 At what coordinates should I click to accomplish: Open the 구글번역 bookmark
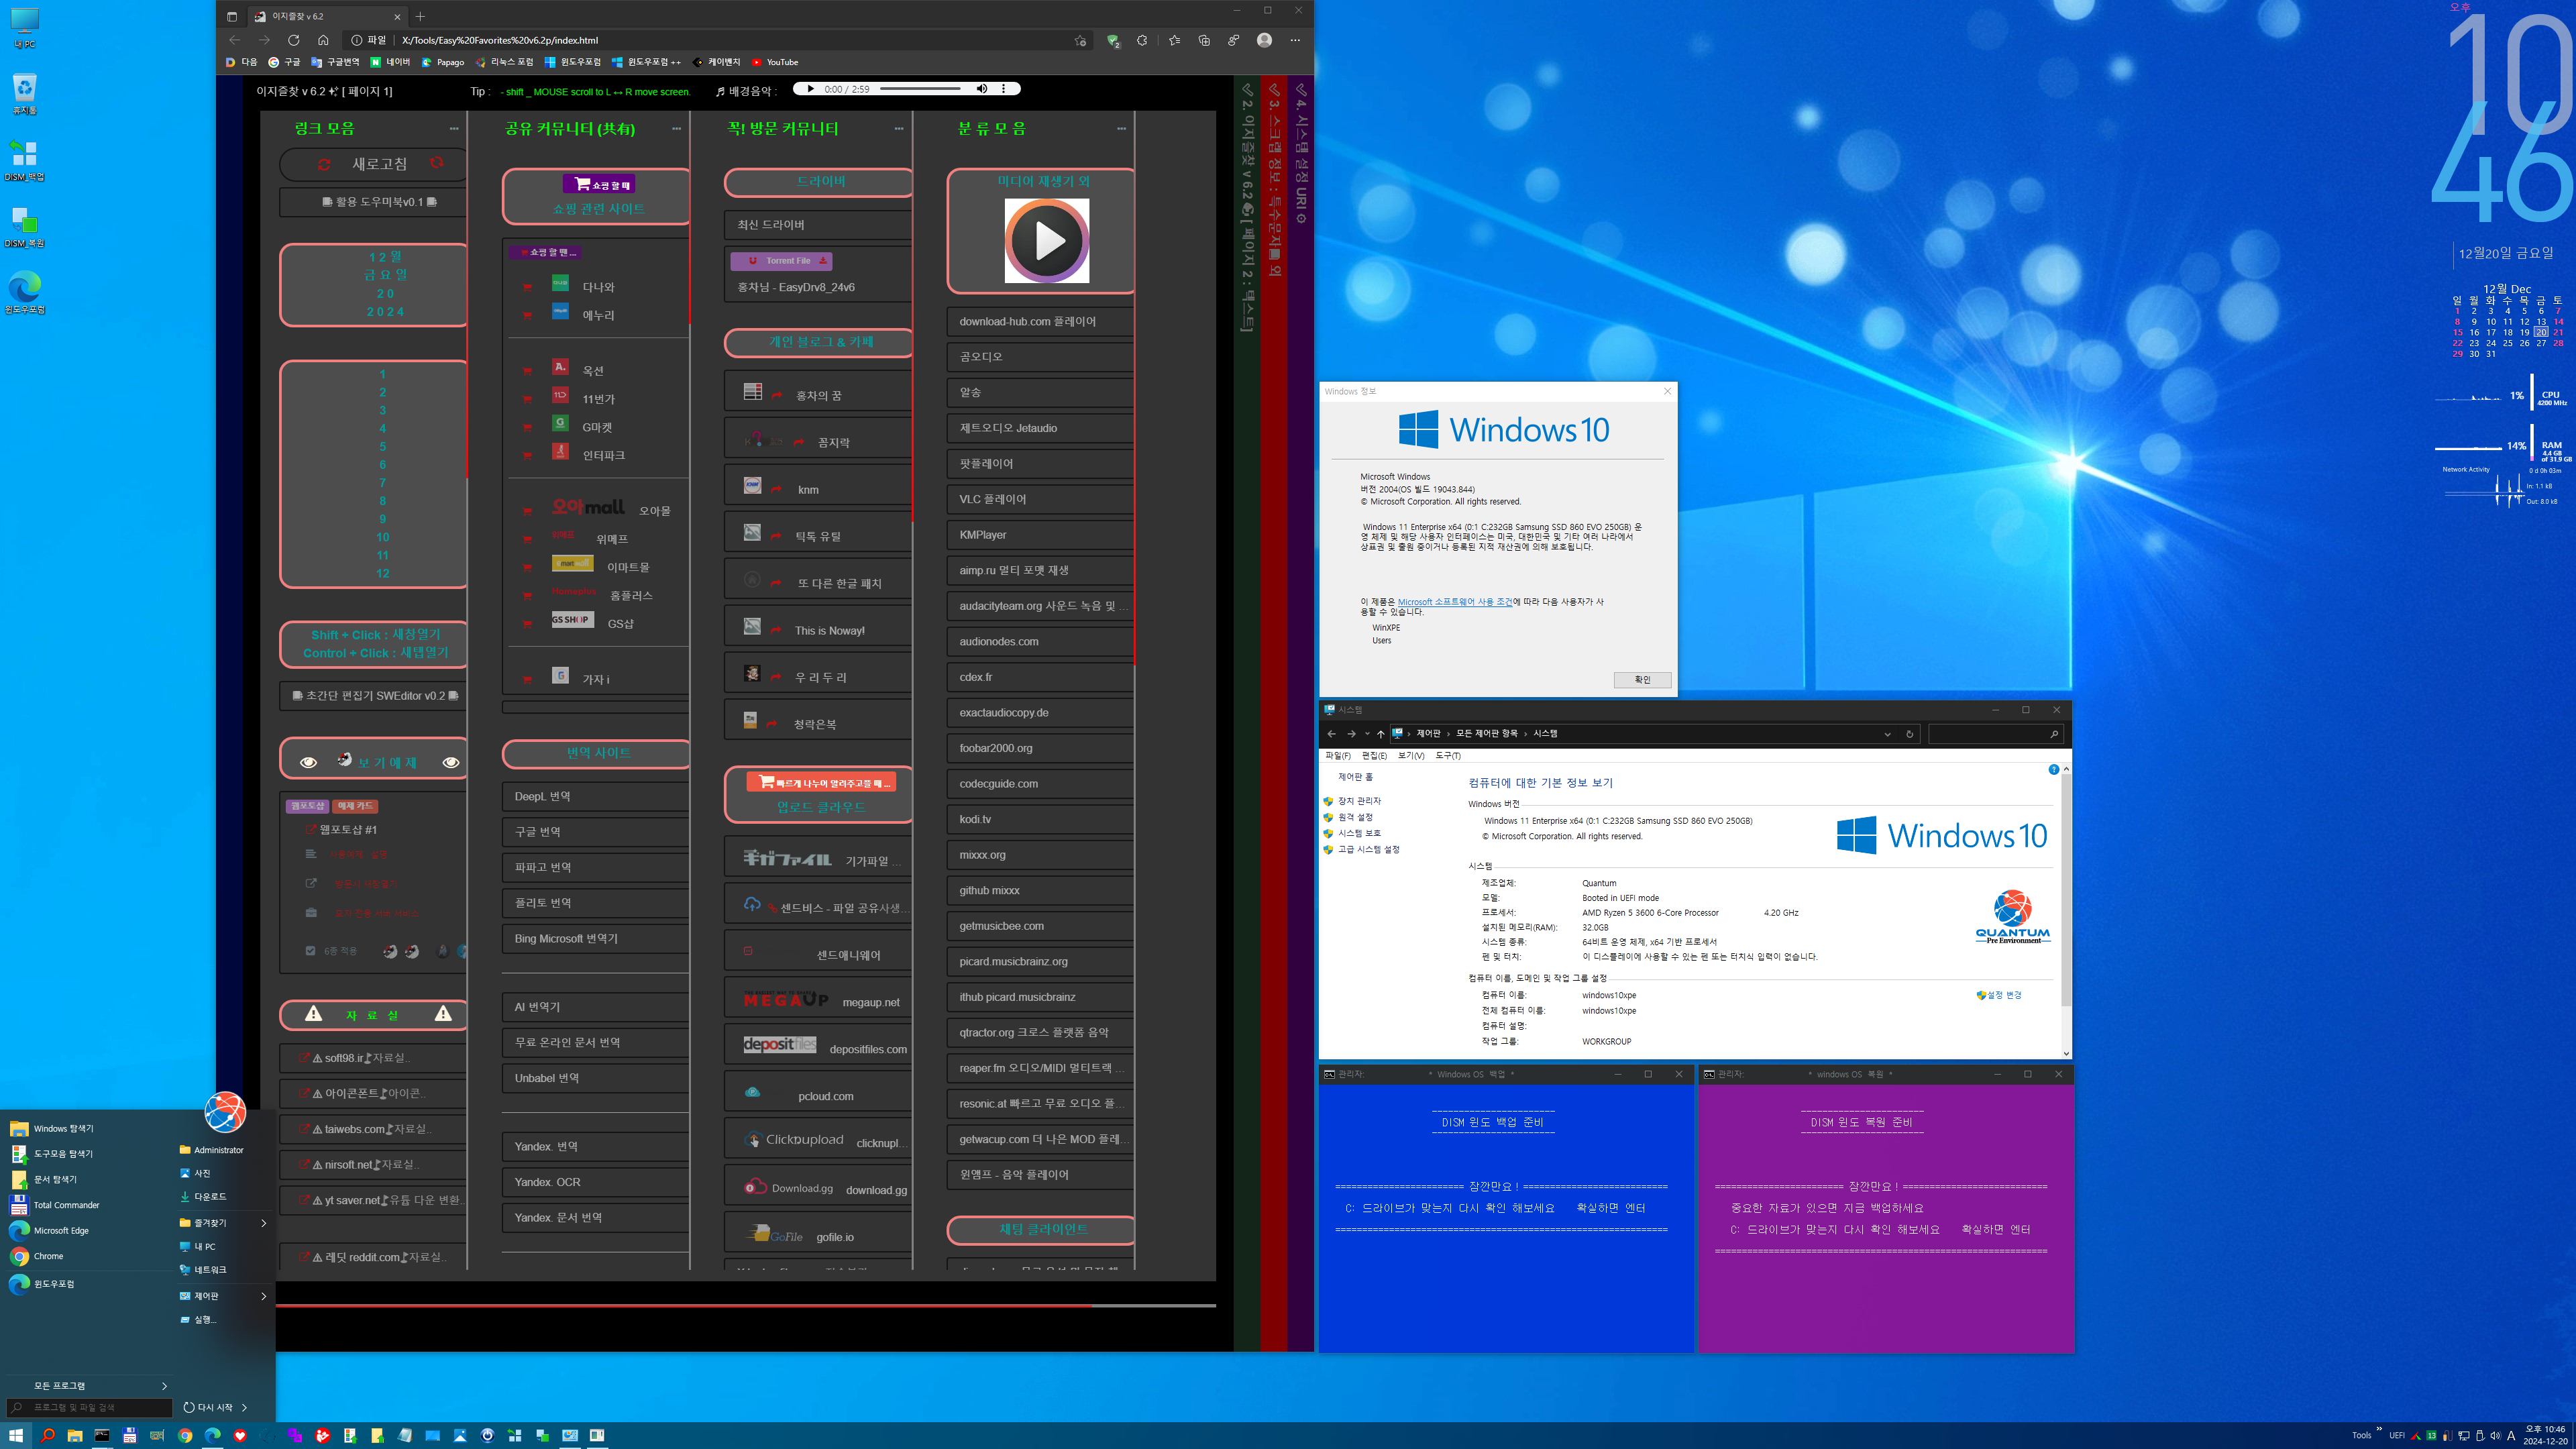335,62
